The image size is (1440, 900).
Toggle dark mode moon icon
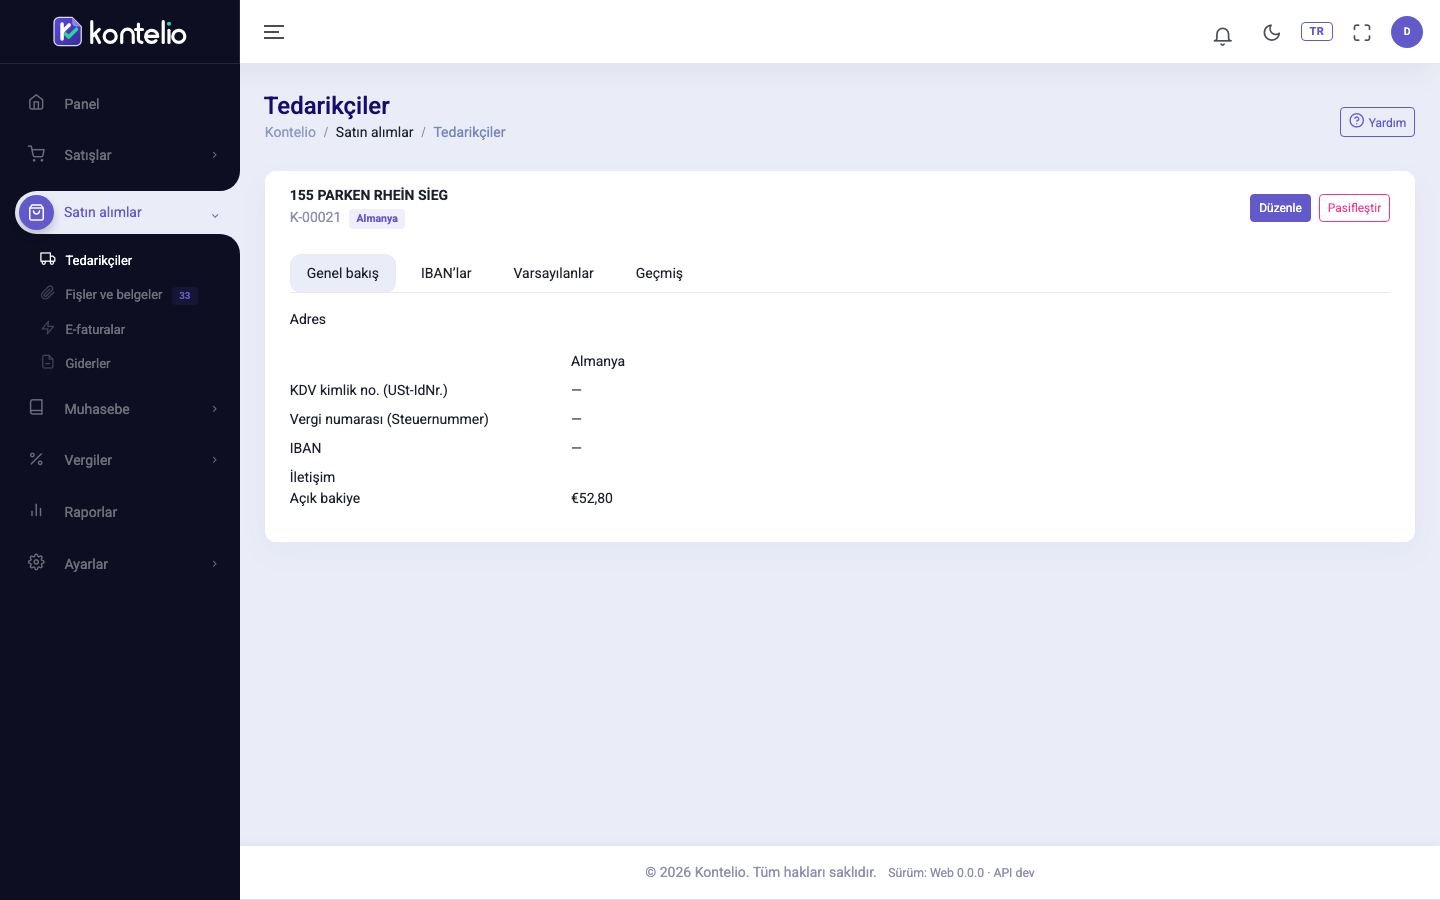[1271, 32]
